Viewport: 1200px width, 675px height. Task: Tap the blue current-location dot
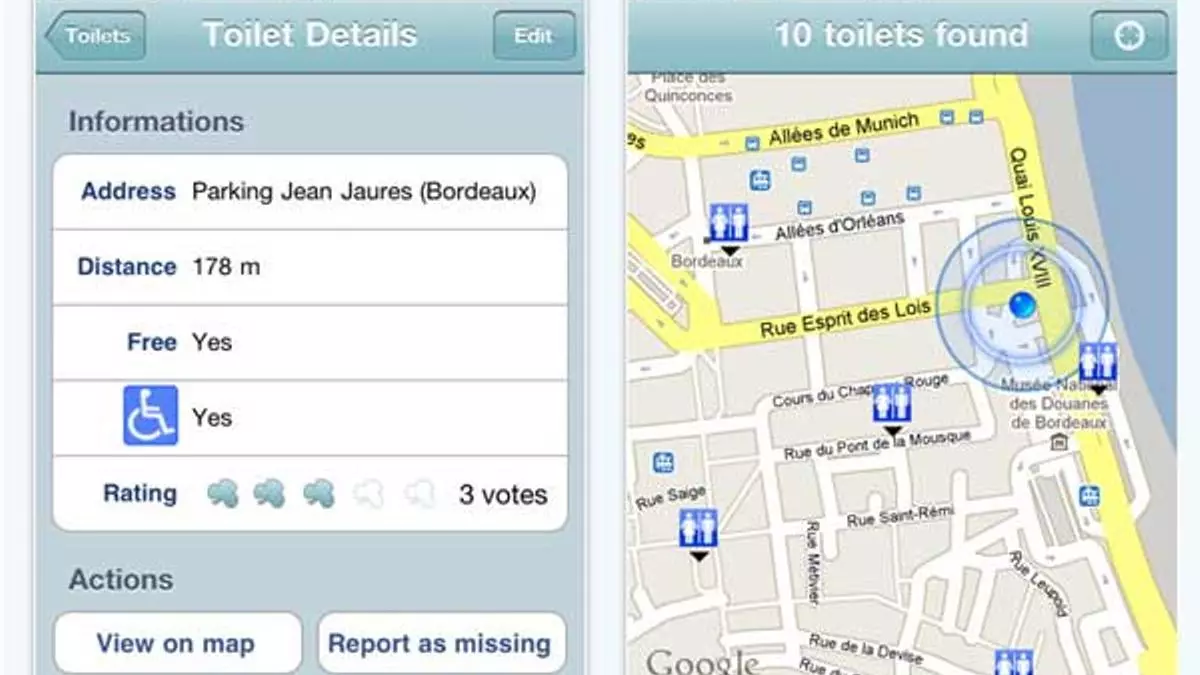pos(1022,305)
